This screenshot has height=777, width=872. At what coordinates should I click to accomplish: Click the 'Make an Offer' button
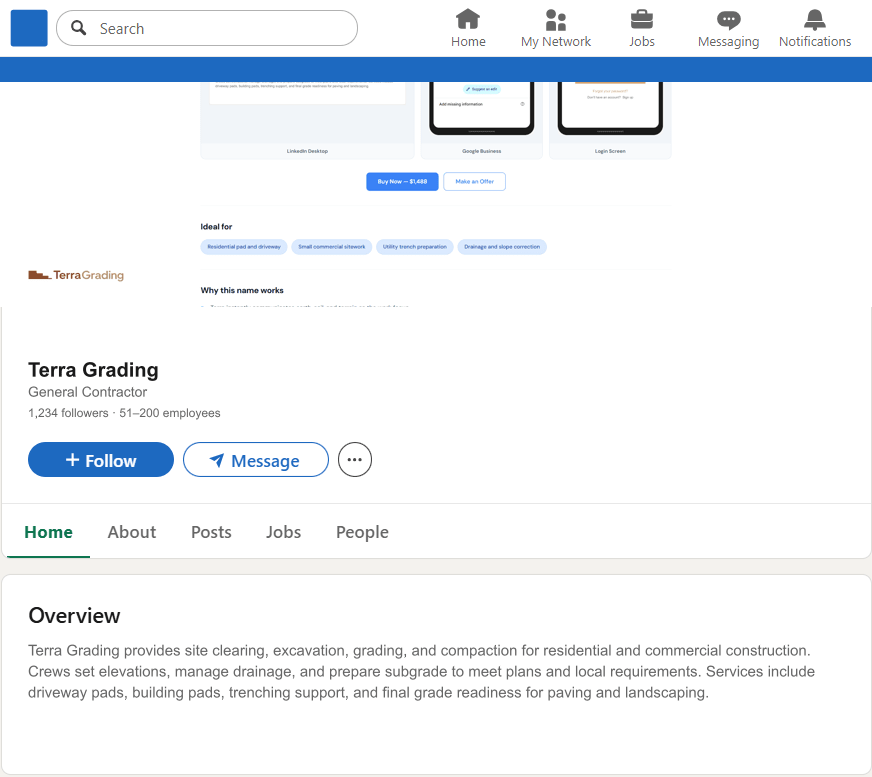[474, 181]
